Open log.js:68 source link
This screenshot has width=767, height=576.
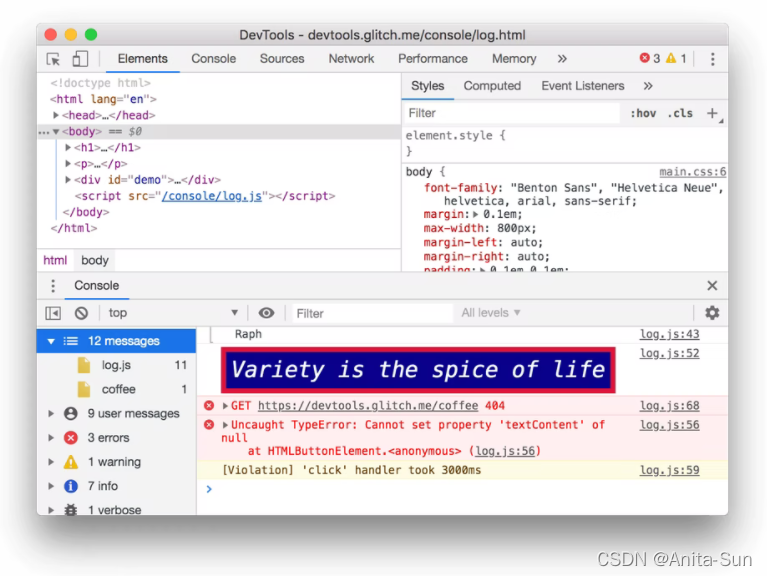tap(670, 406)
